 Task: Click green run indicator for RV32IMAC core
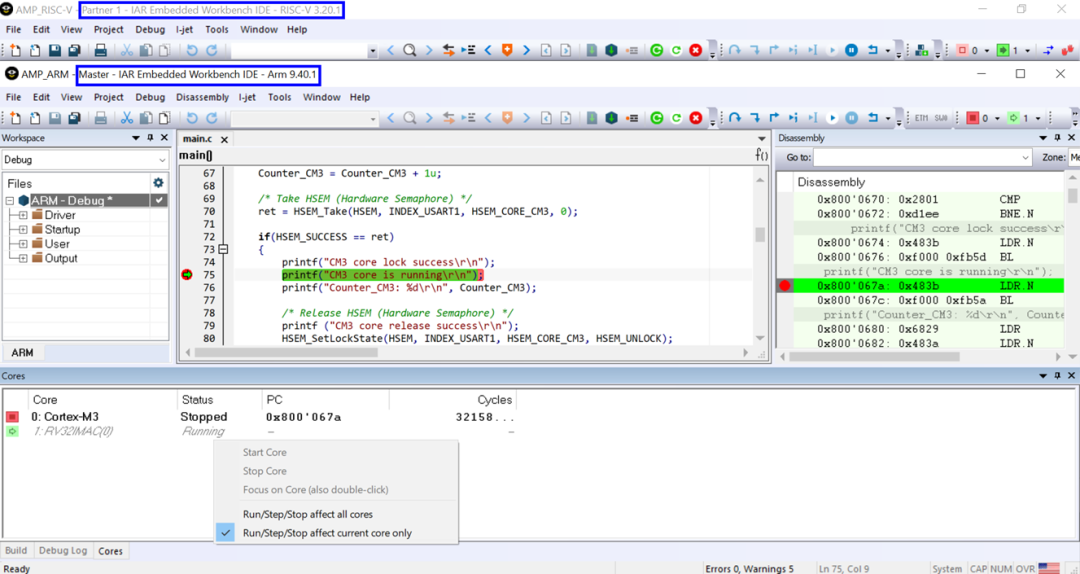12,431
